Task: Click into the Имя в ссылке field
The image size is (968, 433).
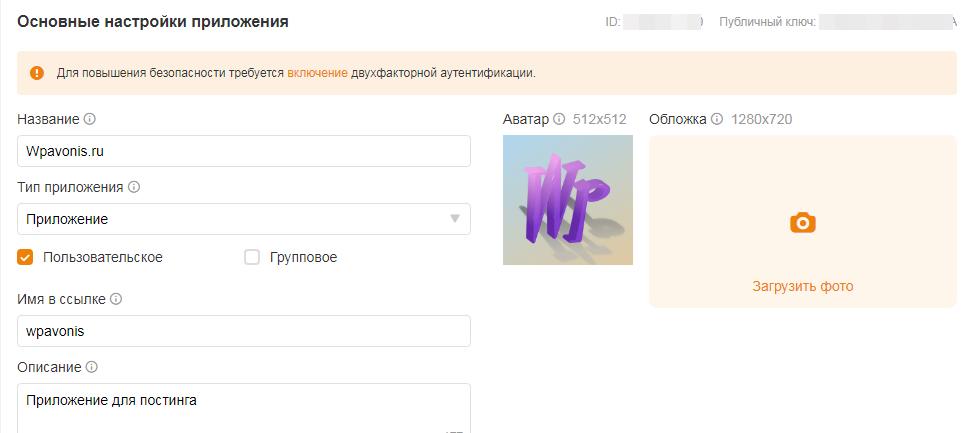Action: coord(244,331)
